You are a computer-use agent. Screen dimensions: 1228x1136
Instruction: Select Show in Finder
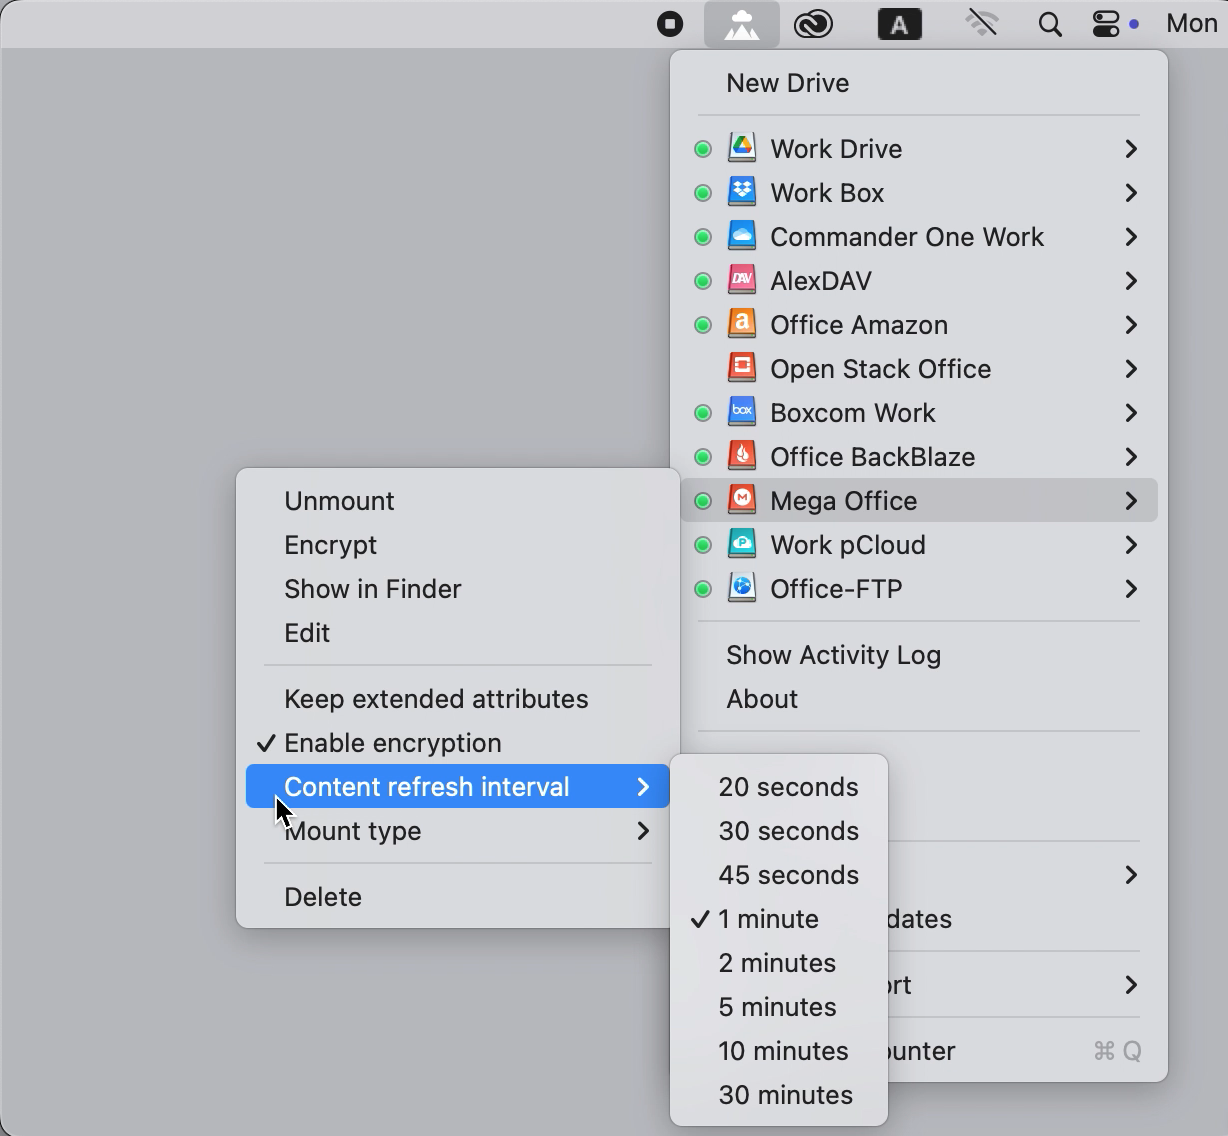click(x=458, y=589)
